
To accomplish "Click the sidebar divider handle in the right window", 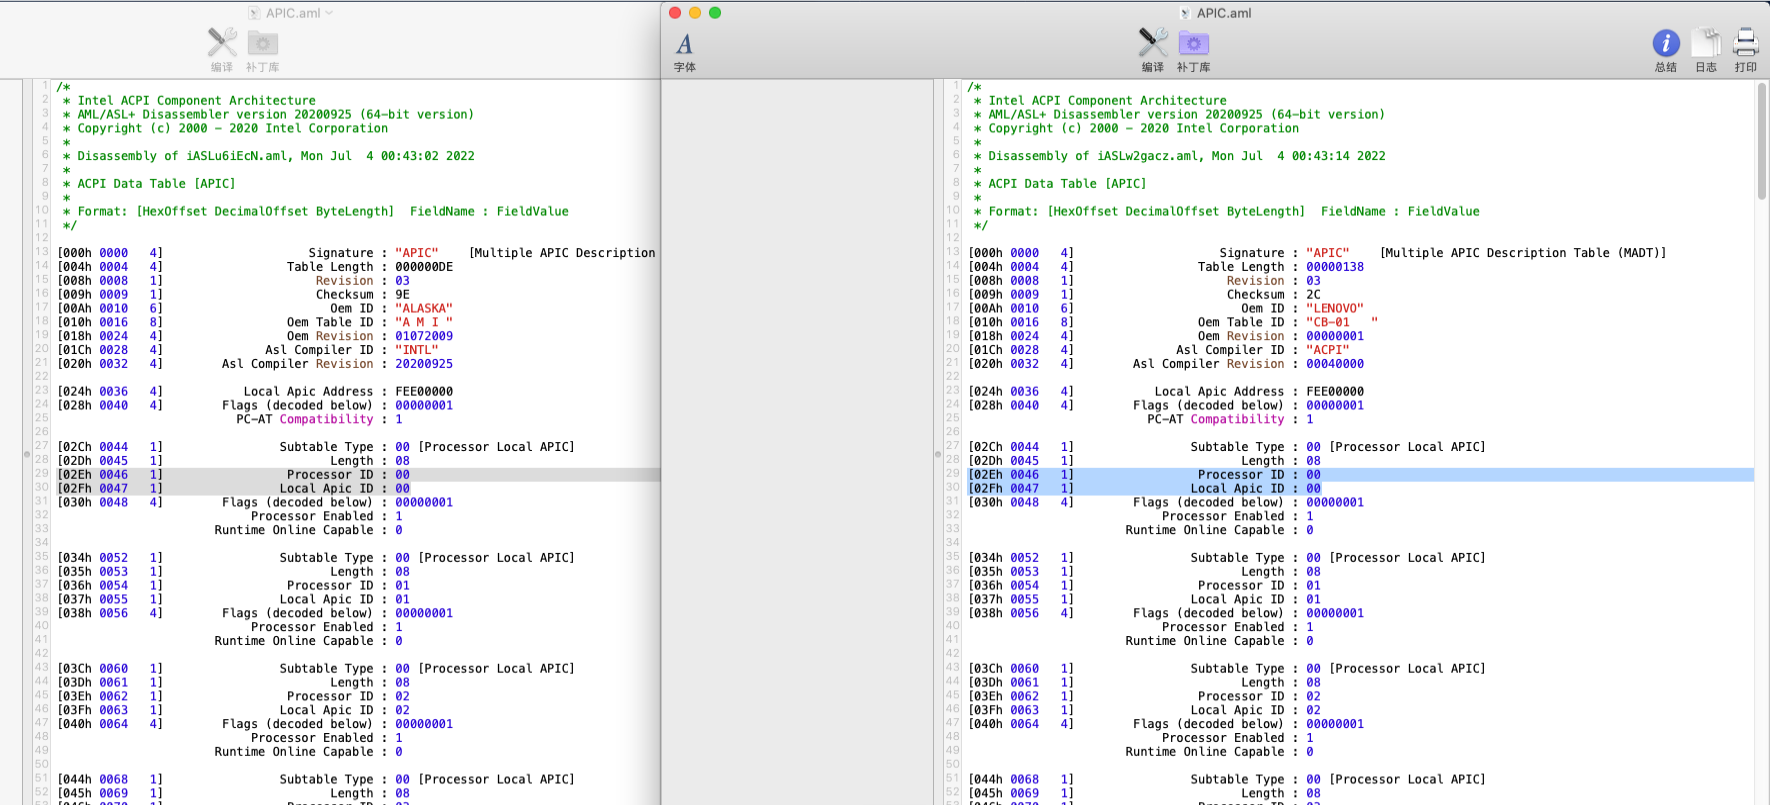I will (938, 454).
